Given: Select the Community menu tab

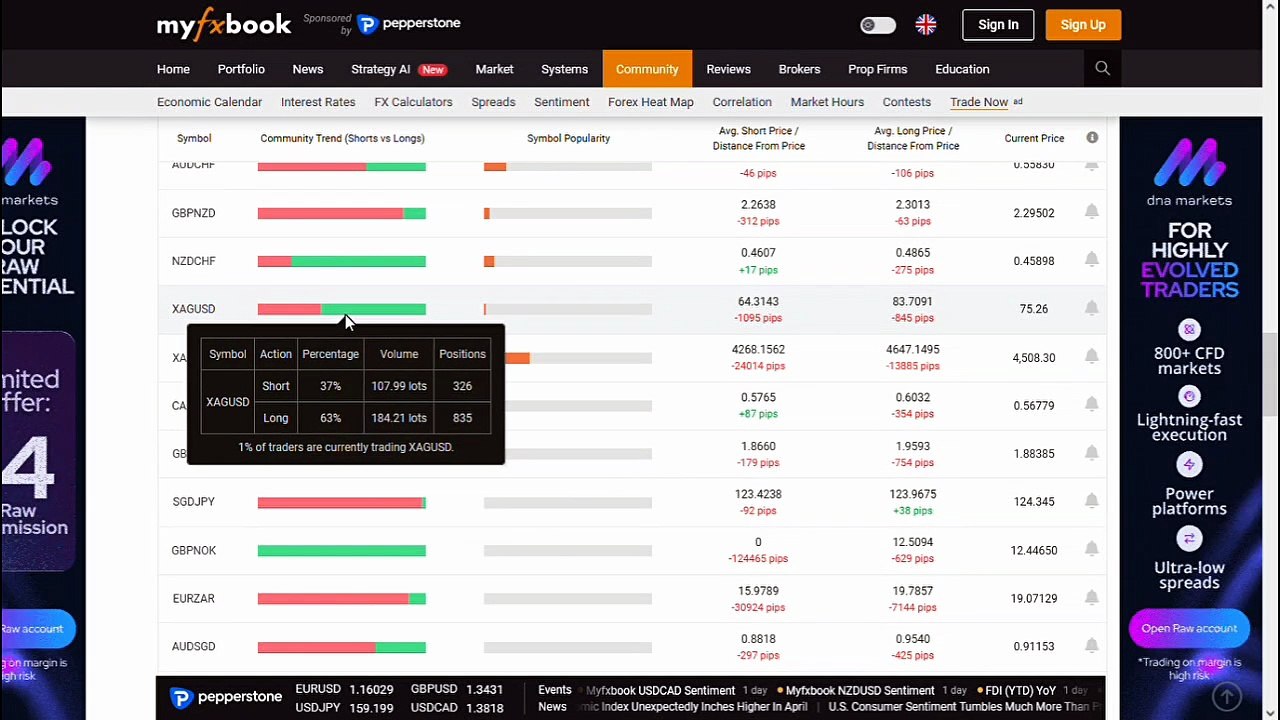Looking at the screenshot, I should [647, 69].
